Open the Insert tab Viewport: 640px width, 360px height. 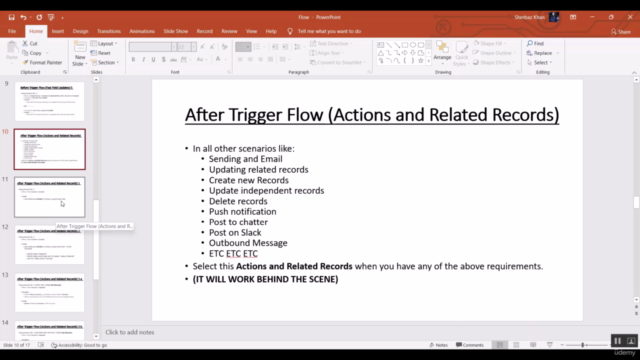[58, 31]
